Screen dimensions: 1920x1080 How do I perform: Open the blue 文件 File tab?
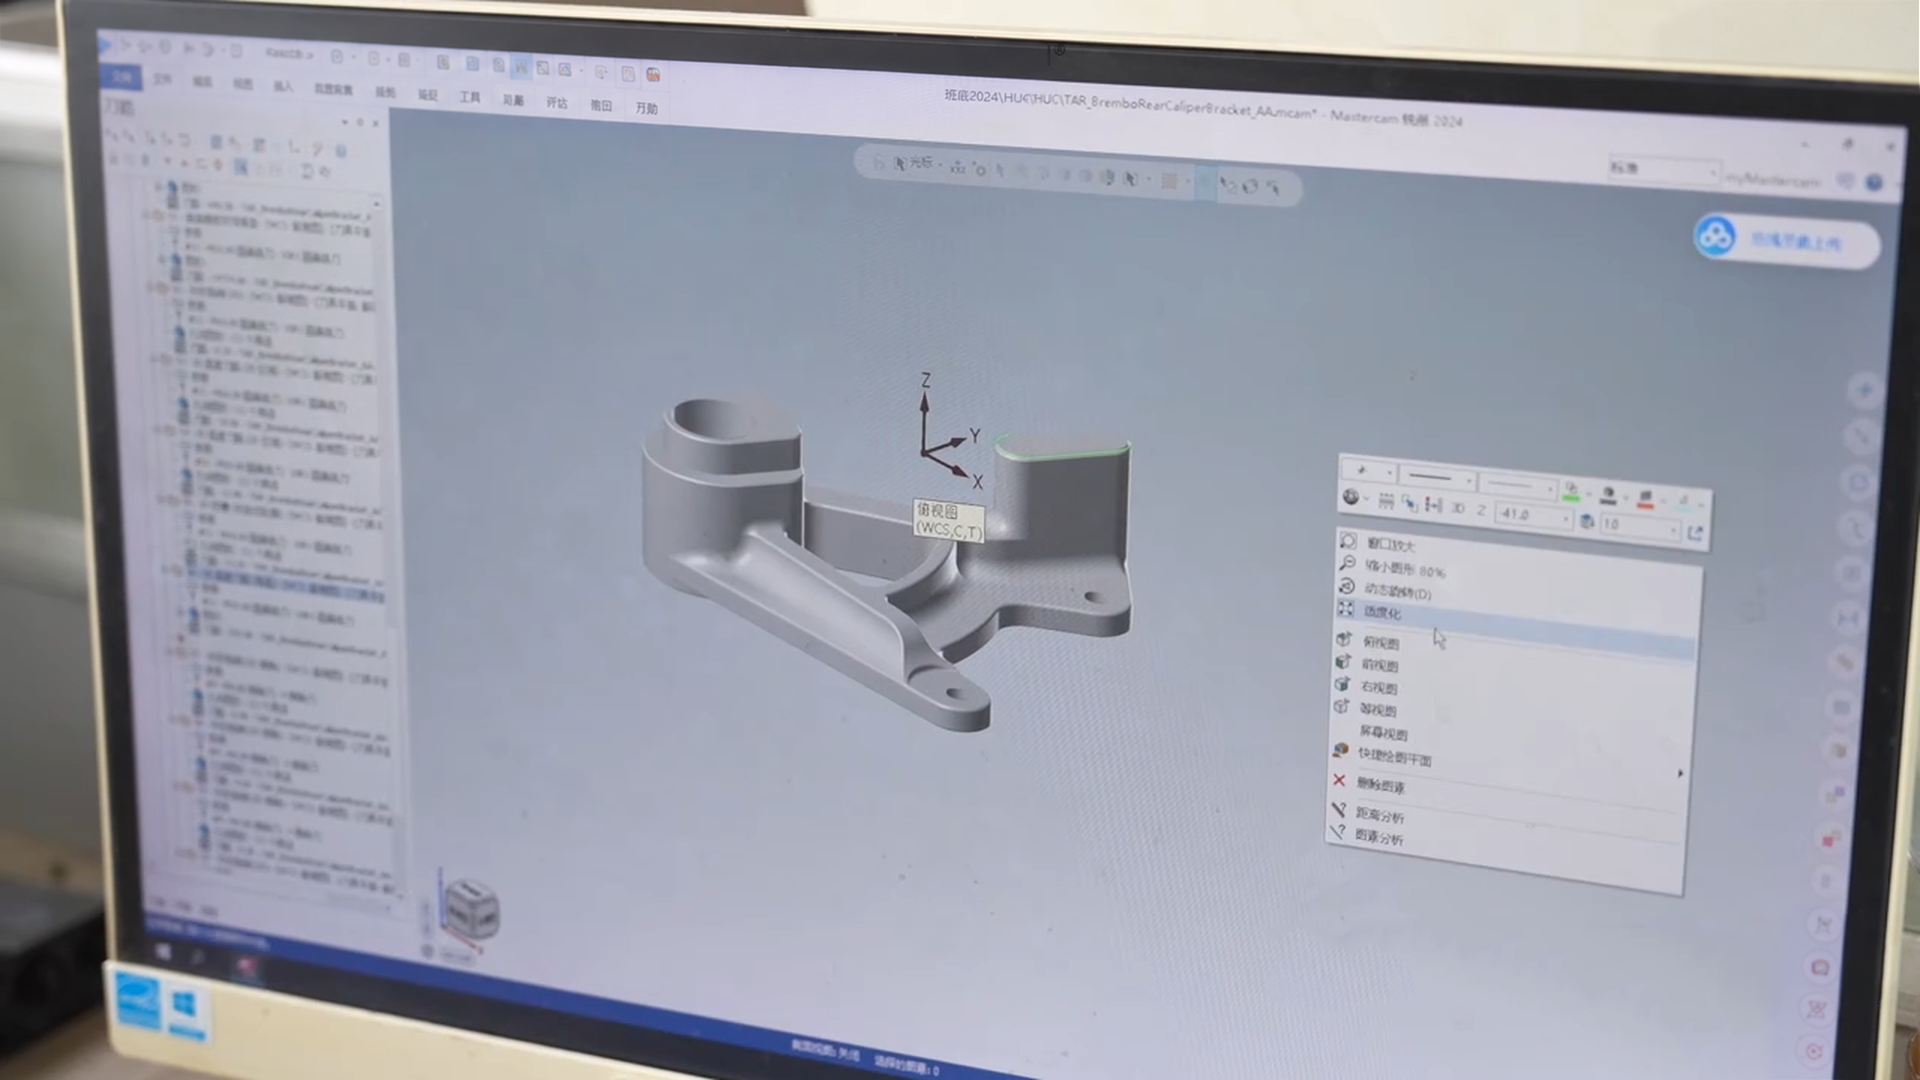click(123, 76)
